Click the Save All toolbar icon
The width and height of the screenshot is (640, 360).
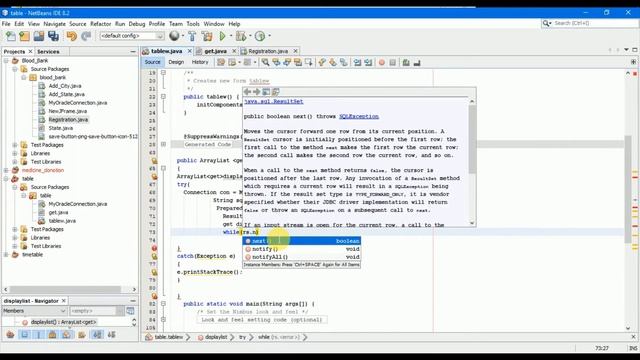[53, 36]
